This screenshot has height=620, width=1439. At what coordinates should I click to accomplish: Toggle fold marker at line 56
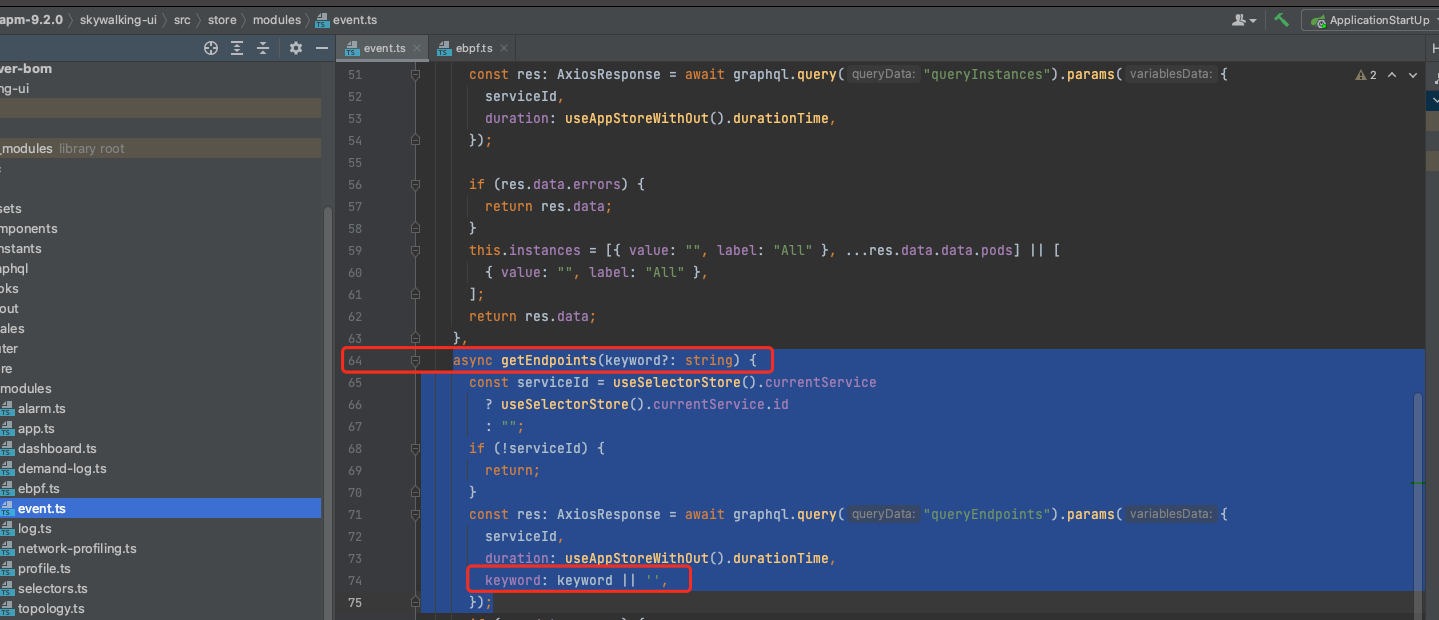pyautogui.click(x=415, y=184)
